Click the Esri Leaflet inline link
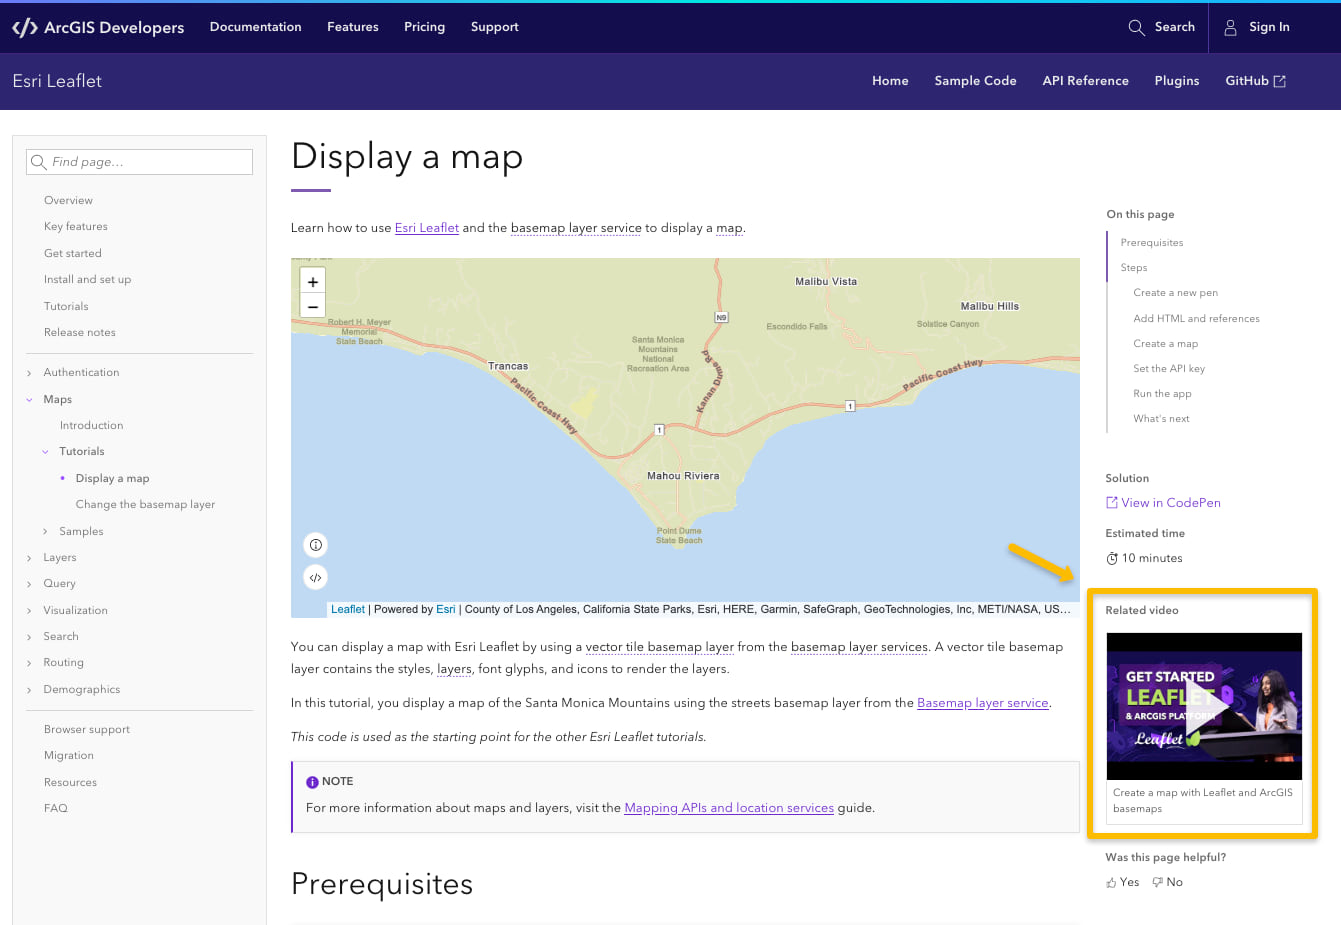 click(x=427, y=228)
